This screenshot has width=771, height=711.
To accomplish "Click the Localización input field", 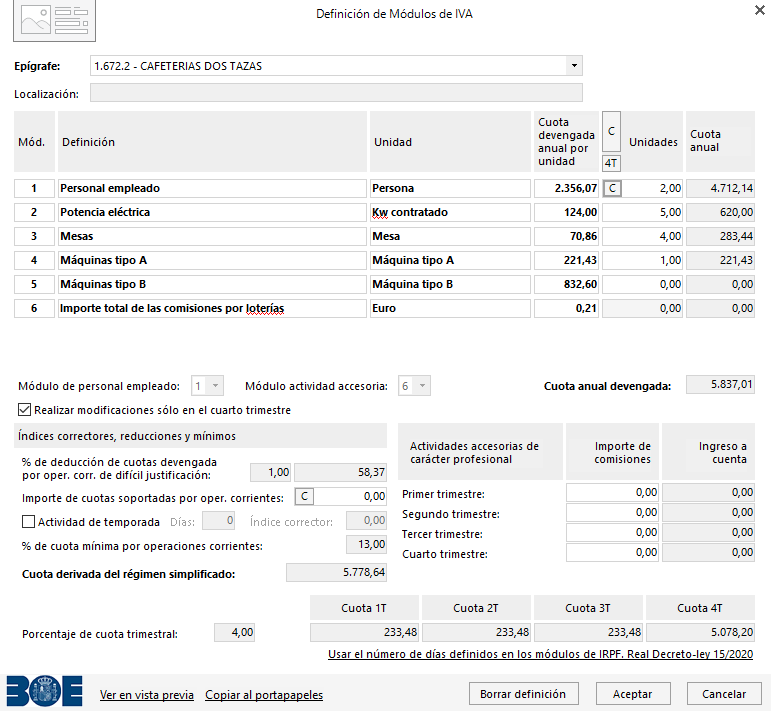I will coord(336,93).
